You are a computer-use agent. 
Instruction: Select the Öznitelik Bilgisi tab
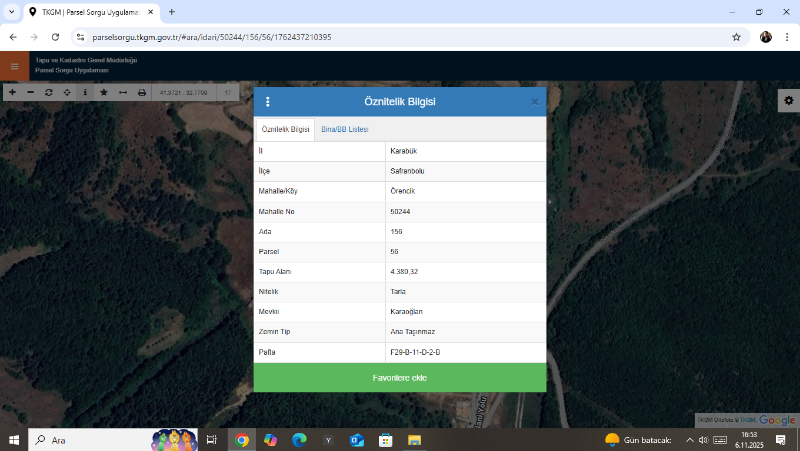coord(285,130)
